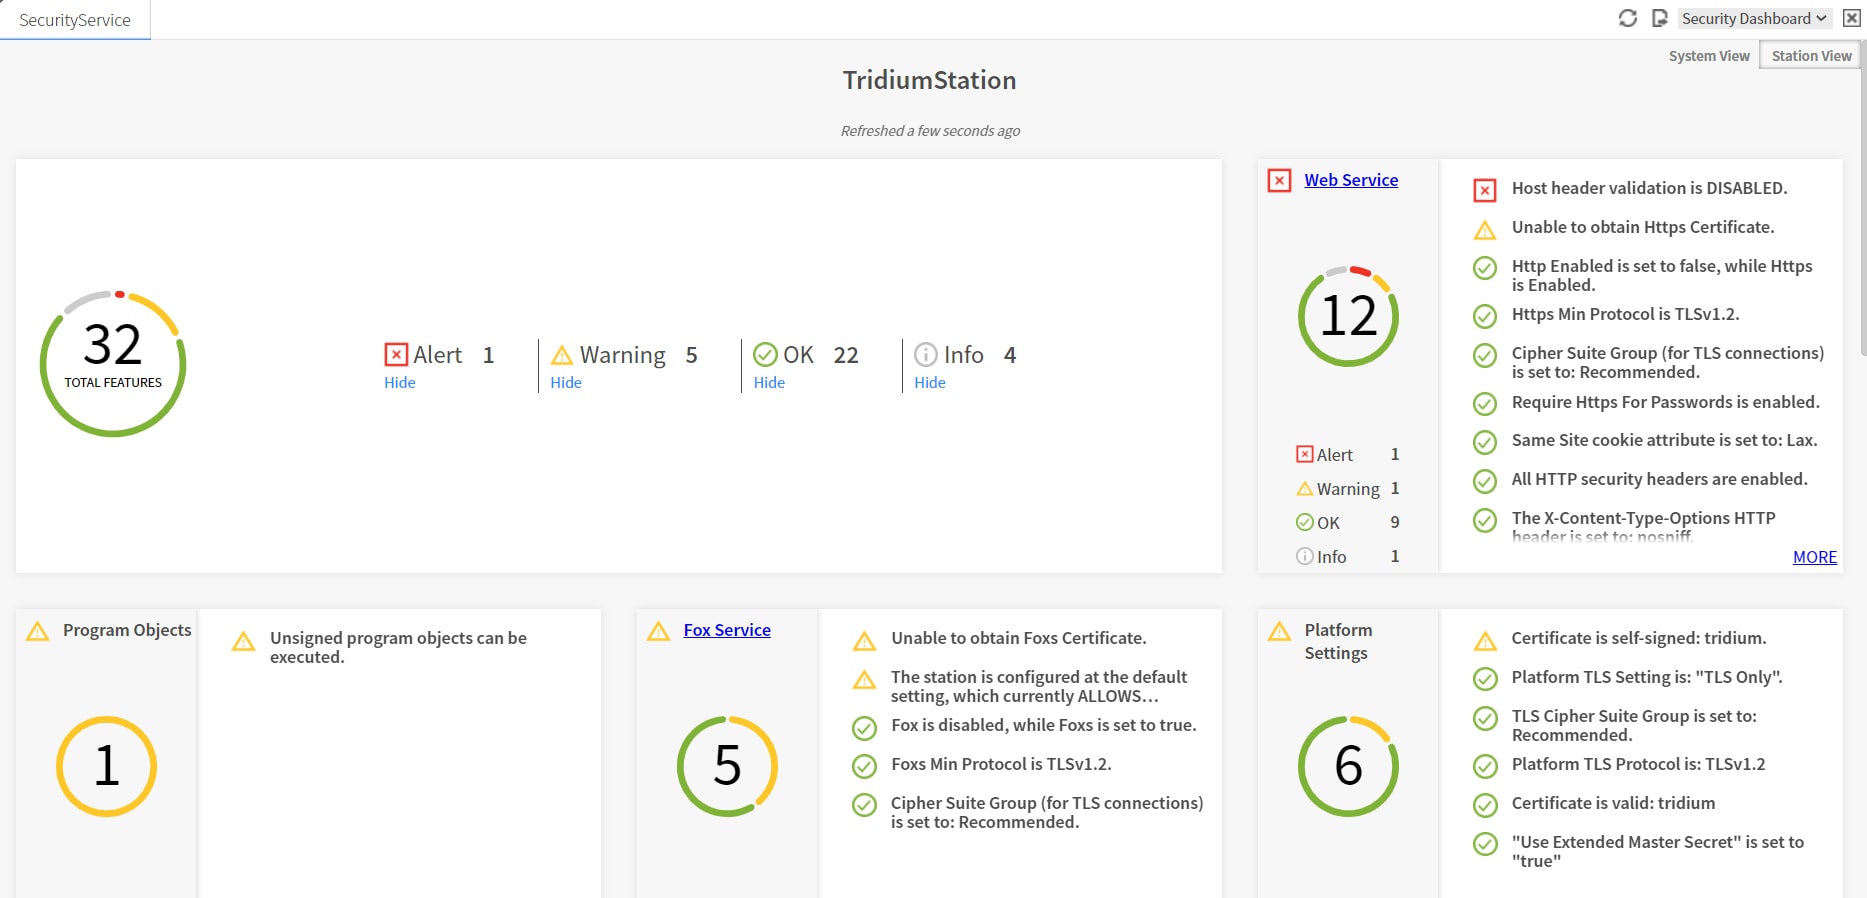Switch to System View

pyautogui.click(x=1709, y=56)
